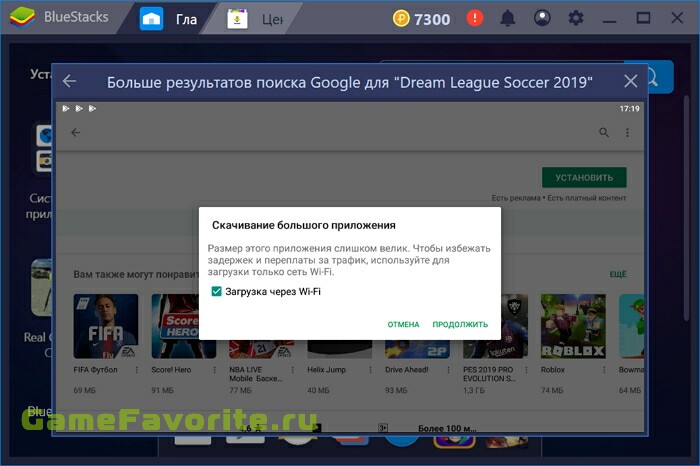Click the Drive Ahead! app title

pos(407,370)
